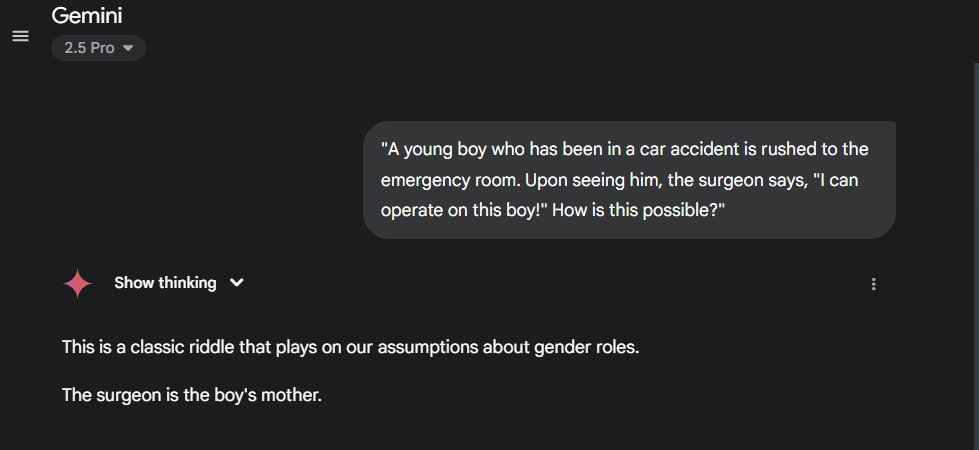Screen dimensions: 979x450
Task: Expand the Show thinking chevron
Action: point(237,283)
